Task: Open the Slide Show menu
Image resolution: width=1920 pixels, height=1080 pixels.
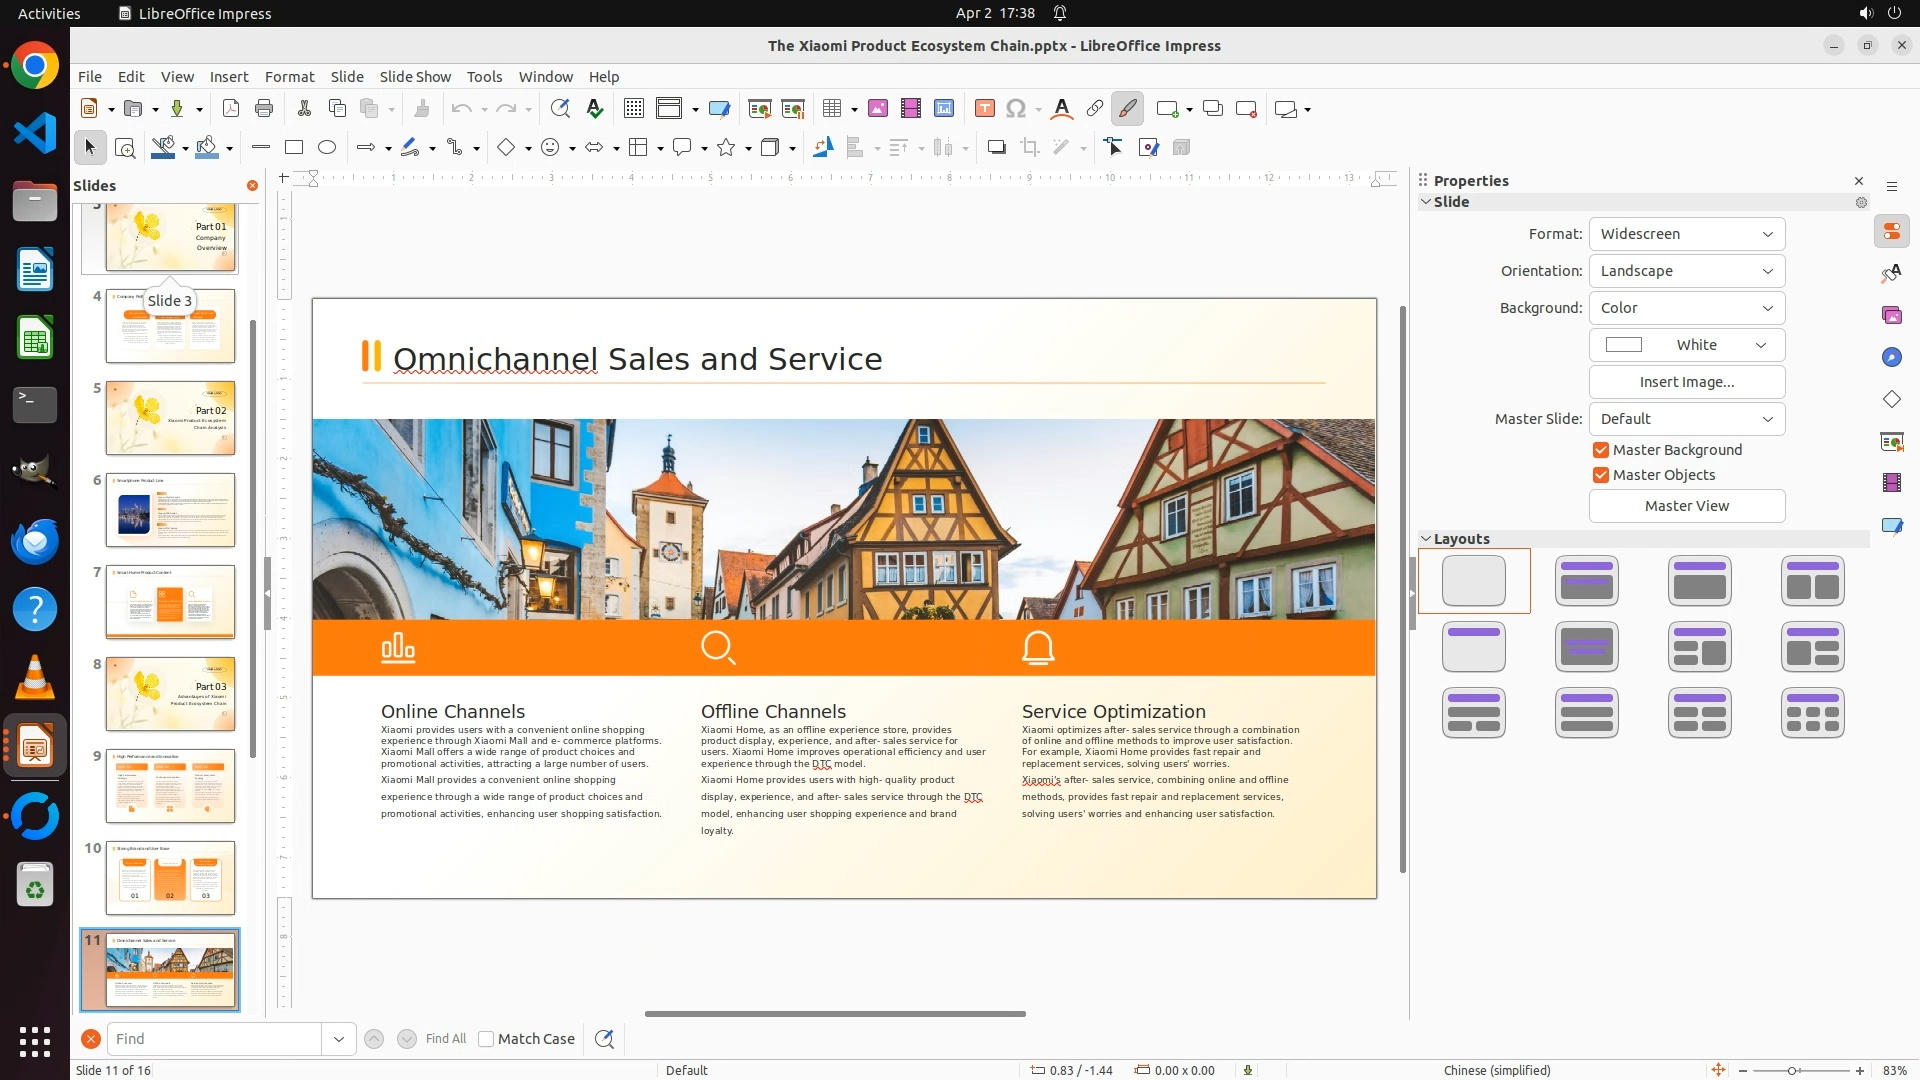Action: tap(415, 76)
